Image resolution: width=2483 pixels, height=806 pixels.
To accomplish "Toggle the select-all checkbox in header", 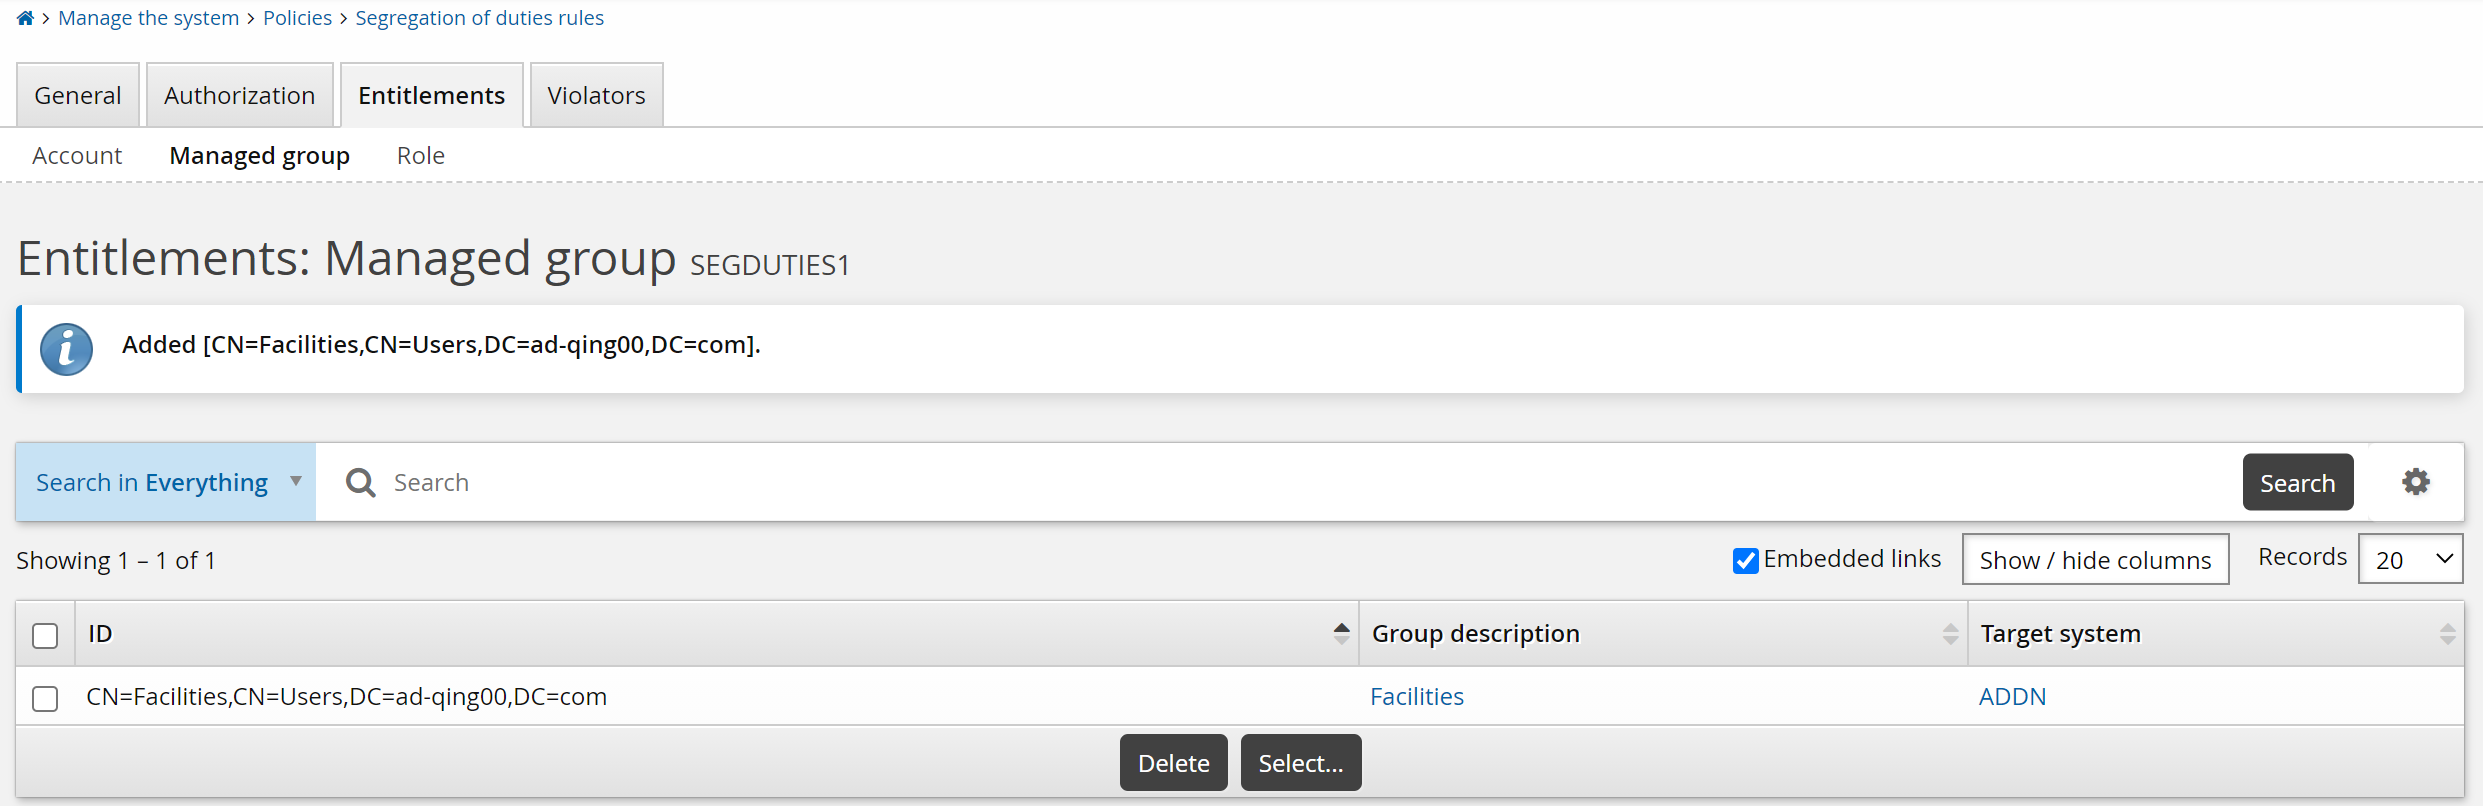I will tap(45, 635).
